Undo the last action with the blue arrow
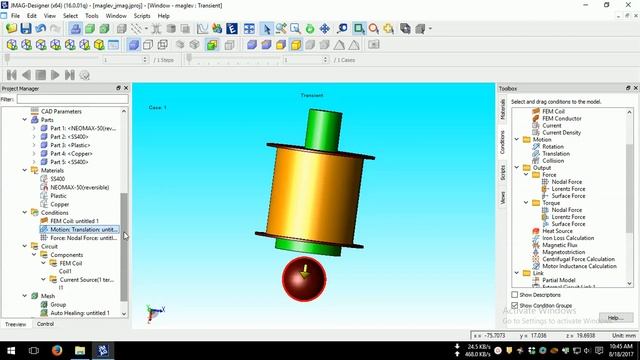Viewport: 640px width, 360px height. 40,29
